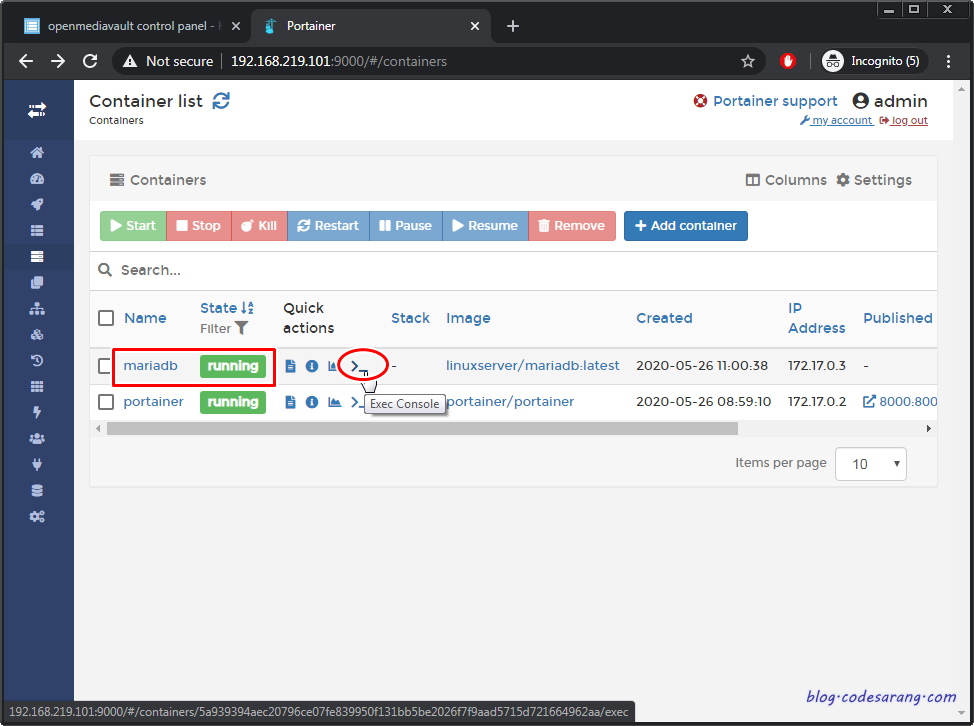The image size is (974, 726).
Task: Open logs icon for mariadb container
Action: tap(290, 366)
